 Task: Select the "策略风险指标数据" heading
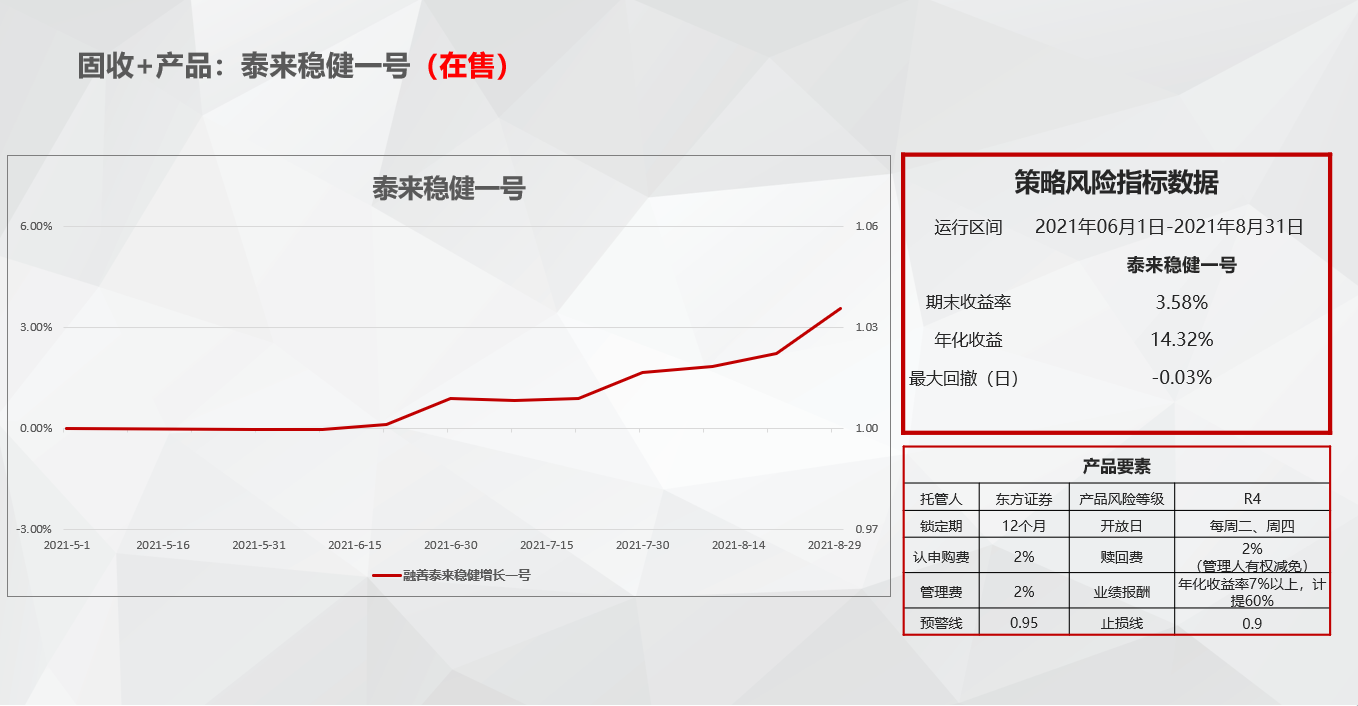1115,183
